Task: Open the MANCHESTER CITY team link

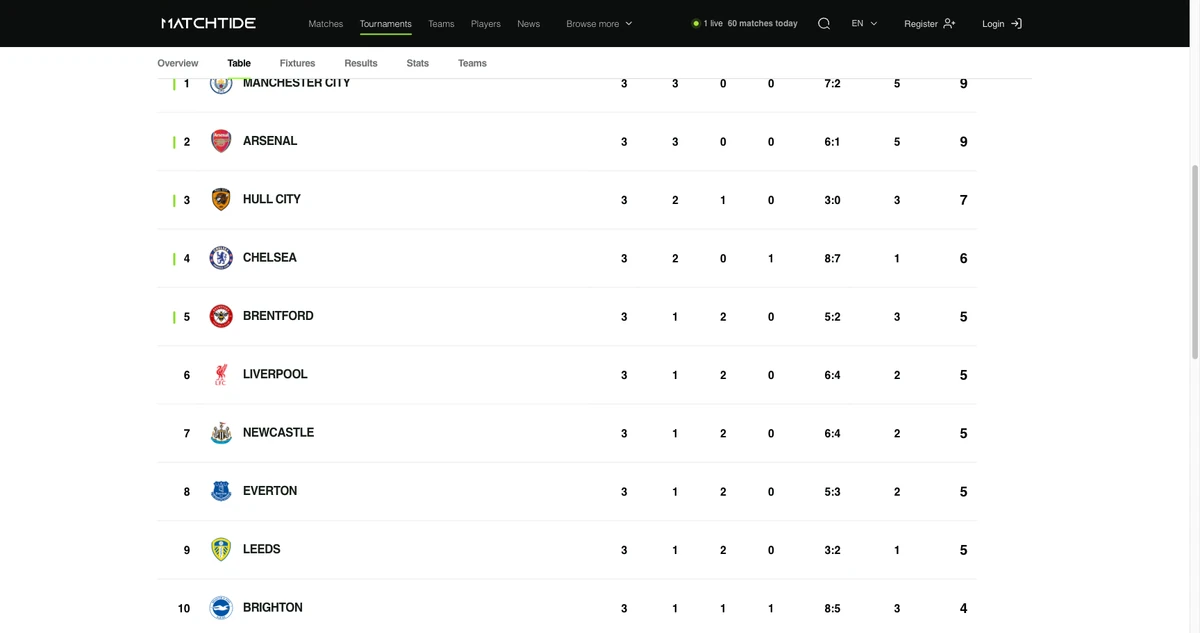Action: click(297, 83)
